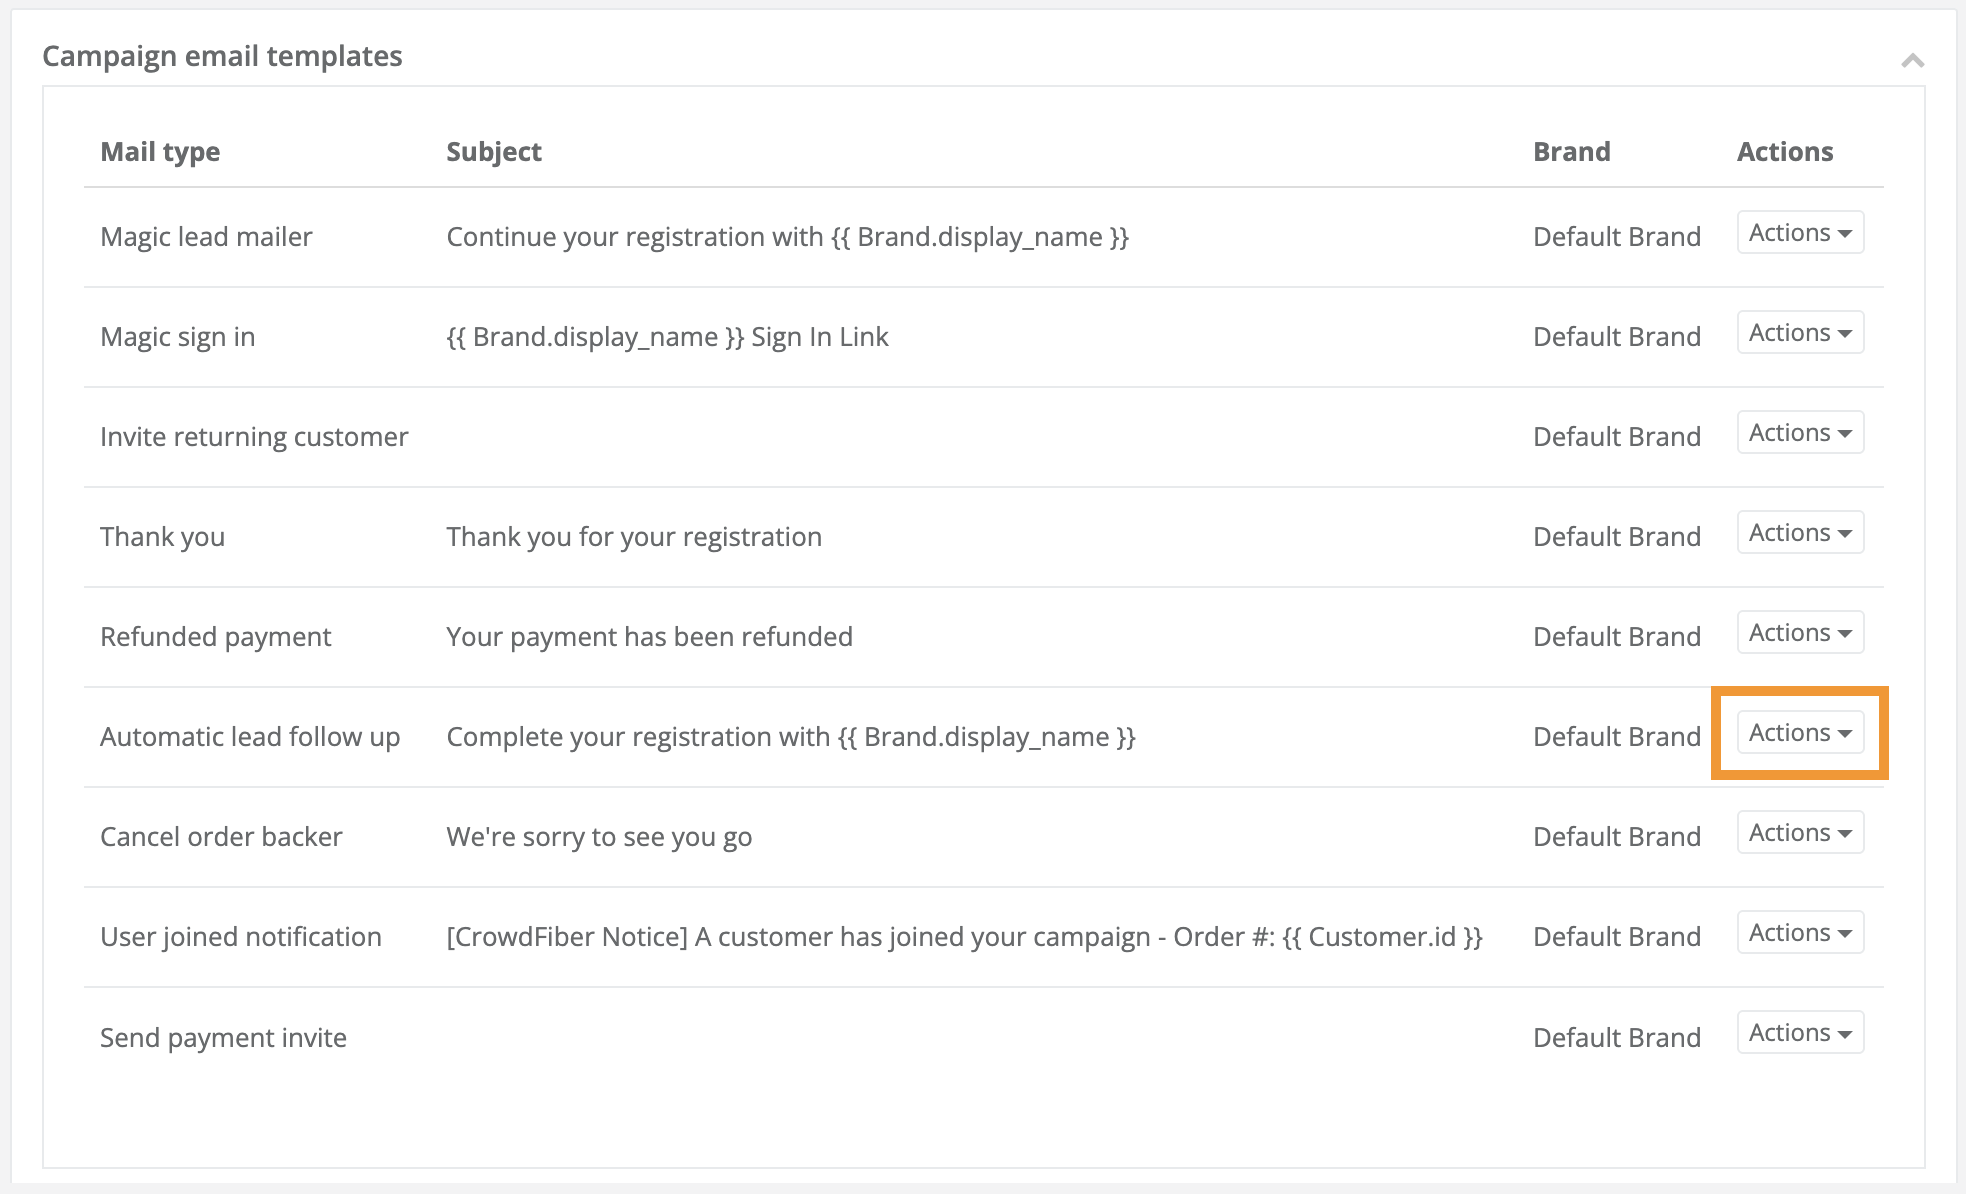Screen dimensions: 1966x1194
Task: Open the Actions dropdown for Magic sign in
Action: tap(1798, 332)
